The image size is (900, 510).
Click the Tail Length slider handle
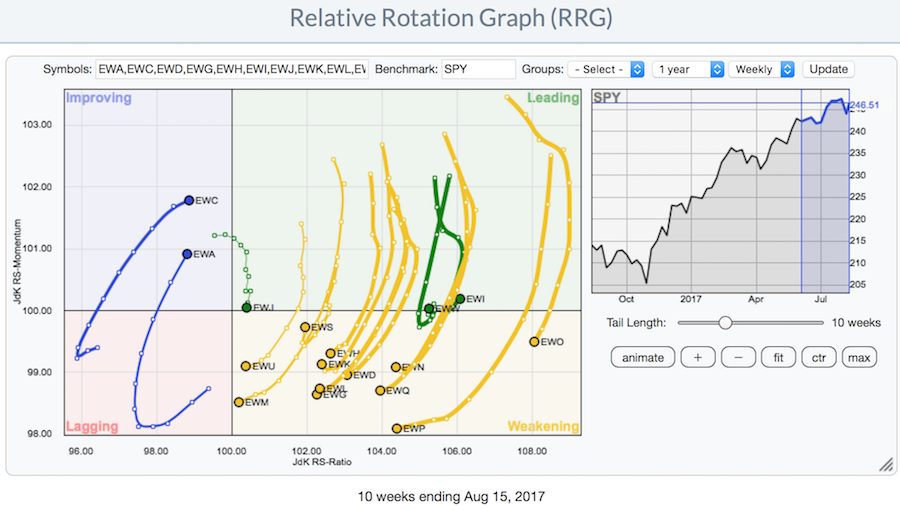tap(725, 322)
